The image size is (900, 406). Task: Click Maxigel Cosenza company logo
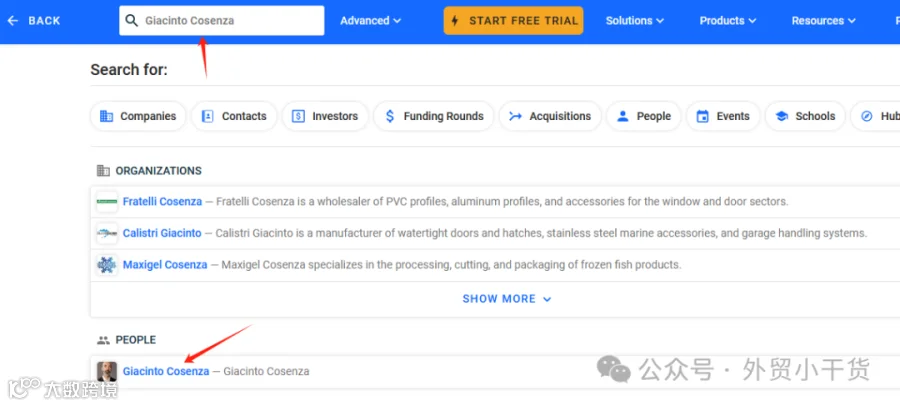pos(107,265)
